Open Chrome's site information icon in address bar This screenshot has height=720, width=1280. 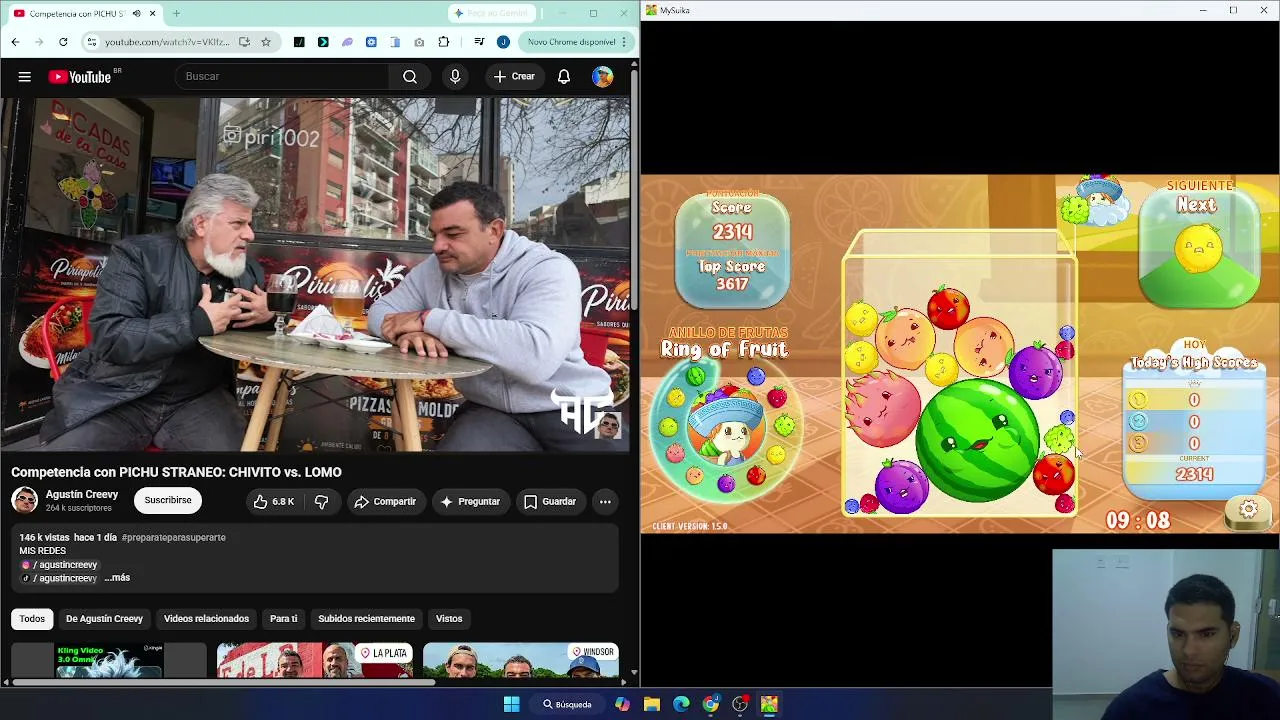(x=92, y=42)
